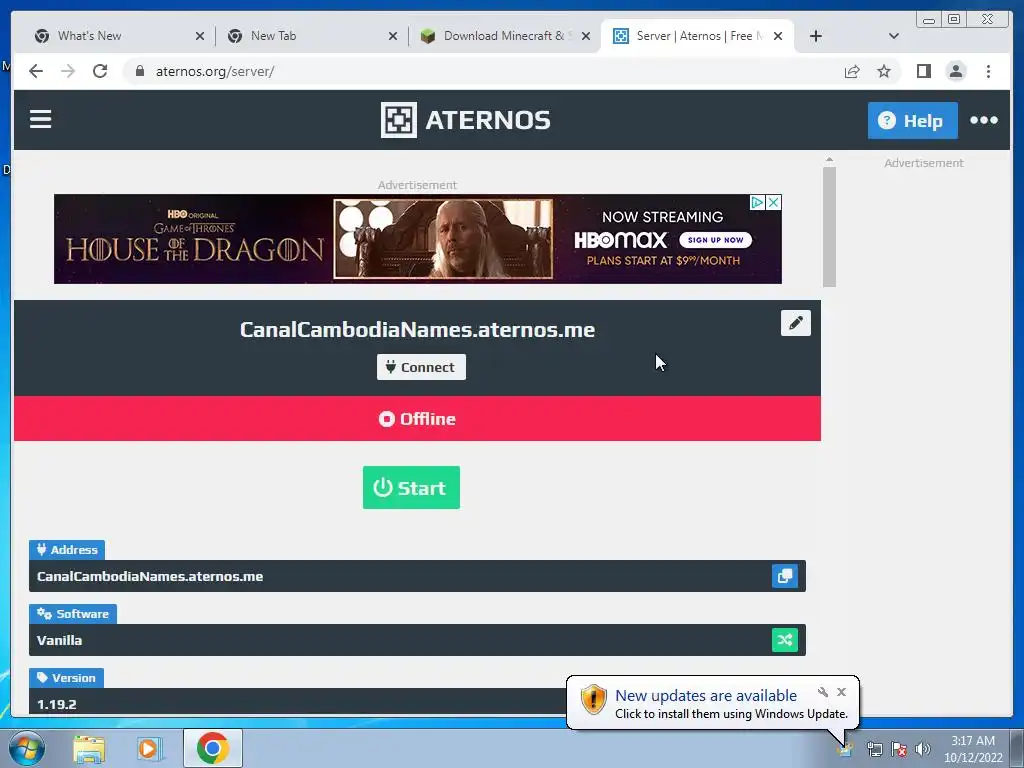The height and width of the screenshot is (768, 1024).
Task: Edit the server address with the pencil icon
Action: tap(795, 323)
